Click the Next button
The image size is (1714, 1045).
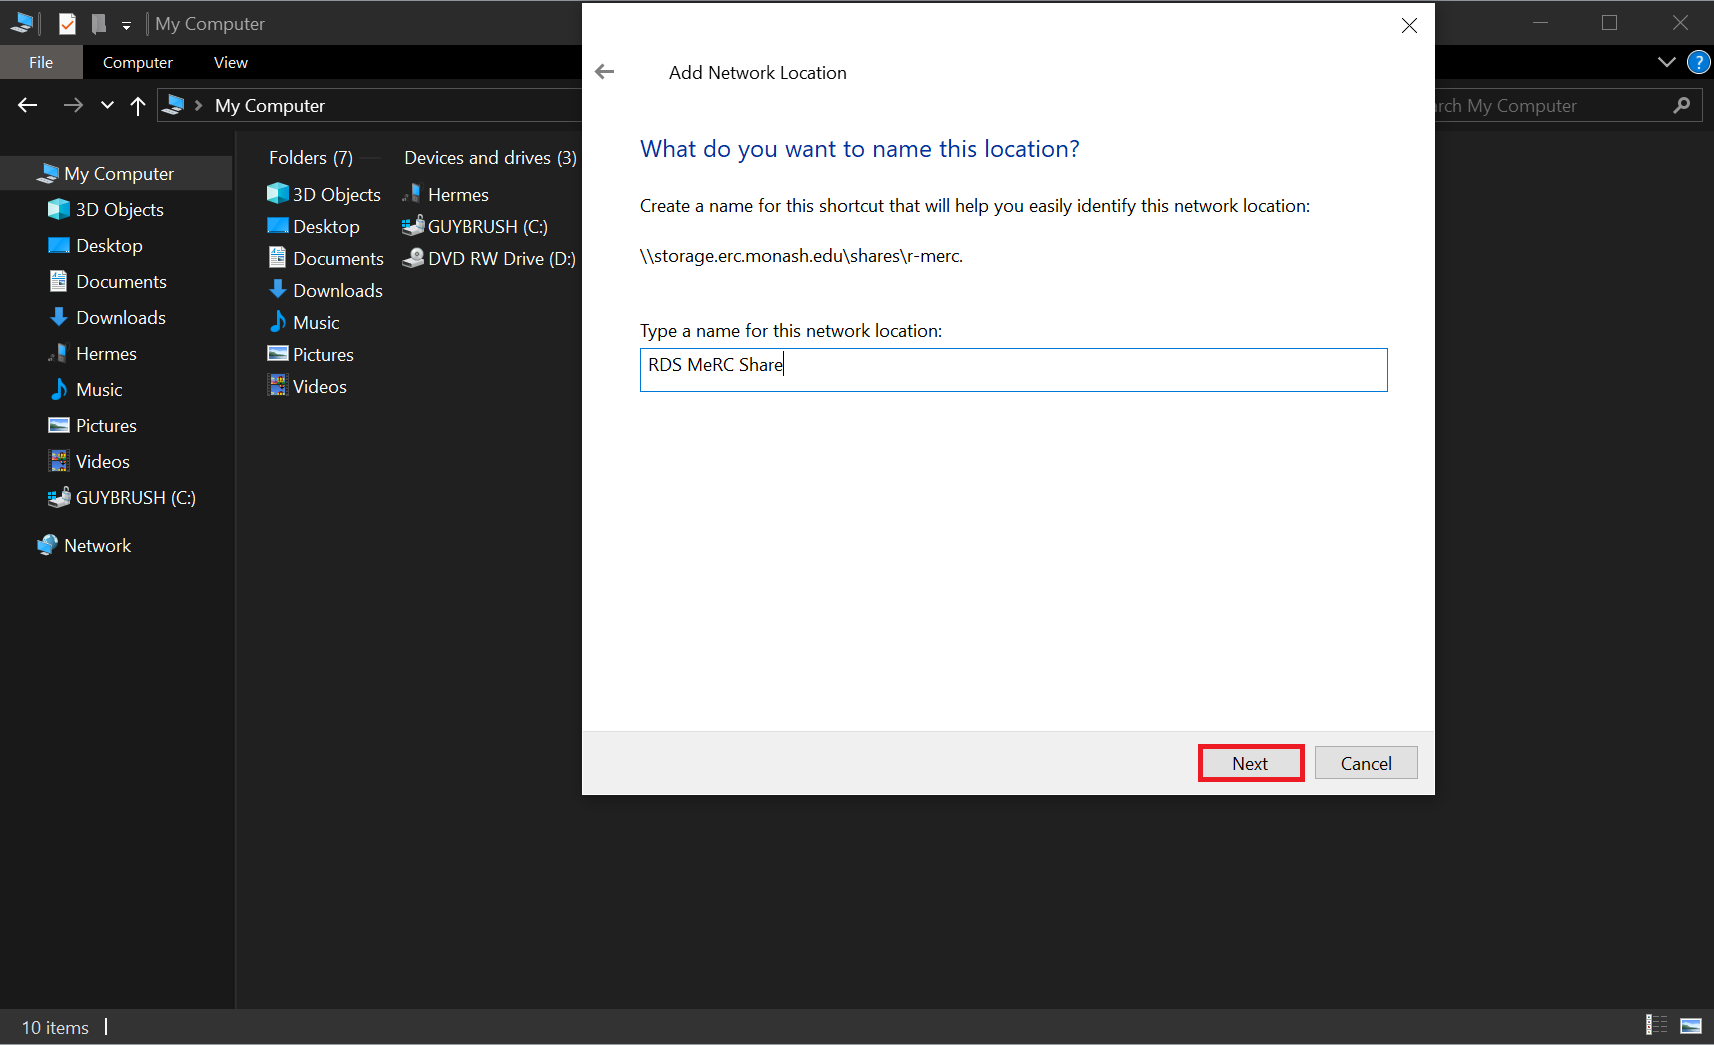[x=1250, y=763]
